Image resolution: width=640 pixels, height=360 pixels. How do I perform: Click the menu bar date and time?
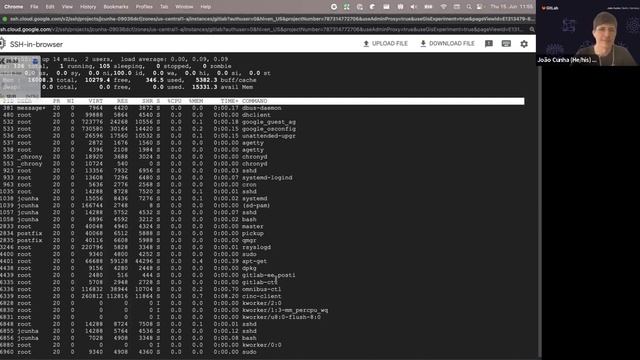coord(511,7)
